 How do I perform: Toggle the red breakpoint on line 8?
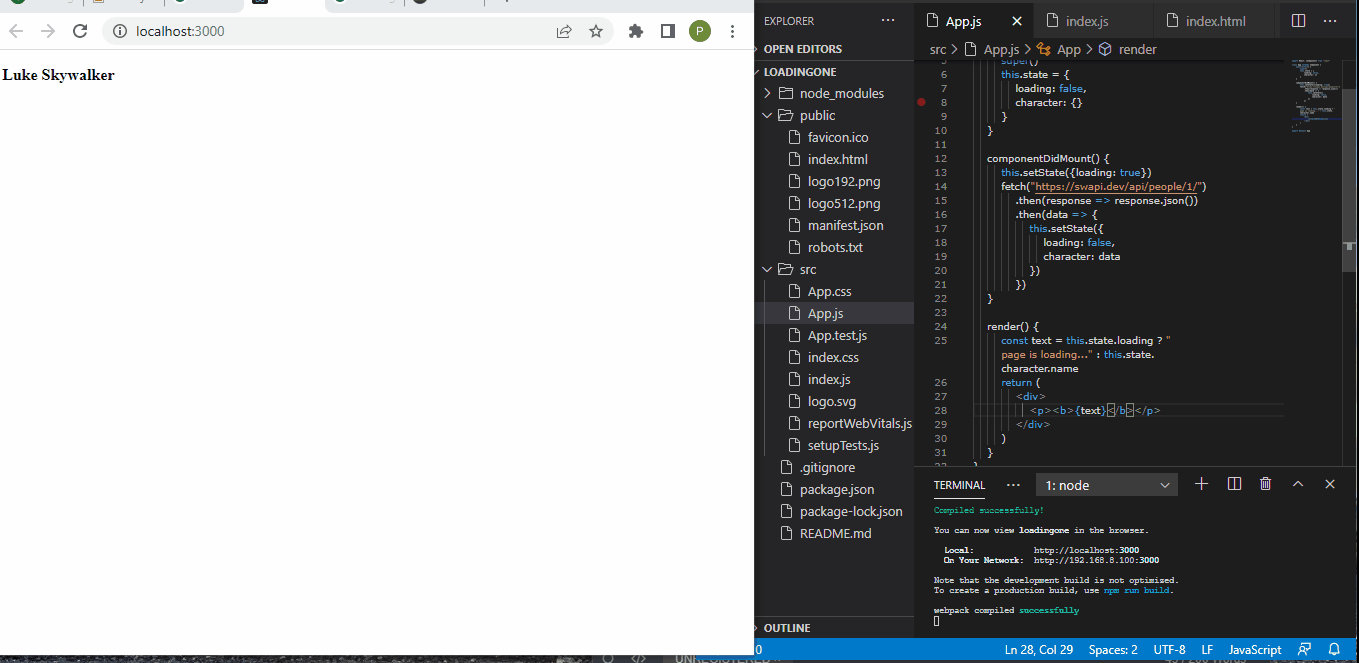(921, 101)
